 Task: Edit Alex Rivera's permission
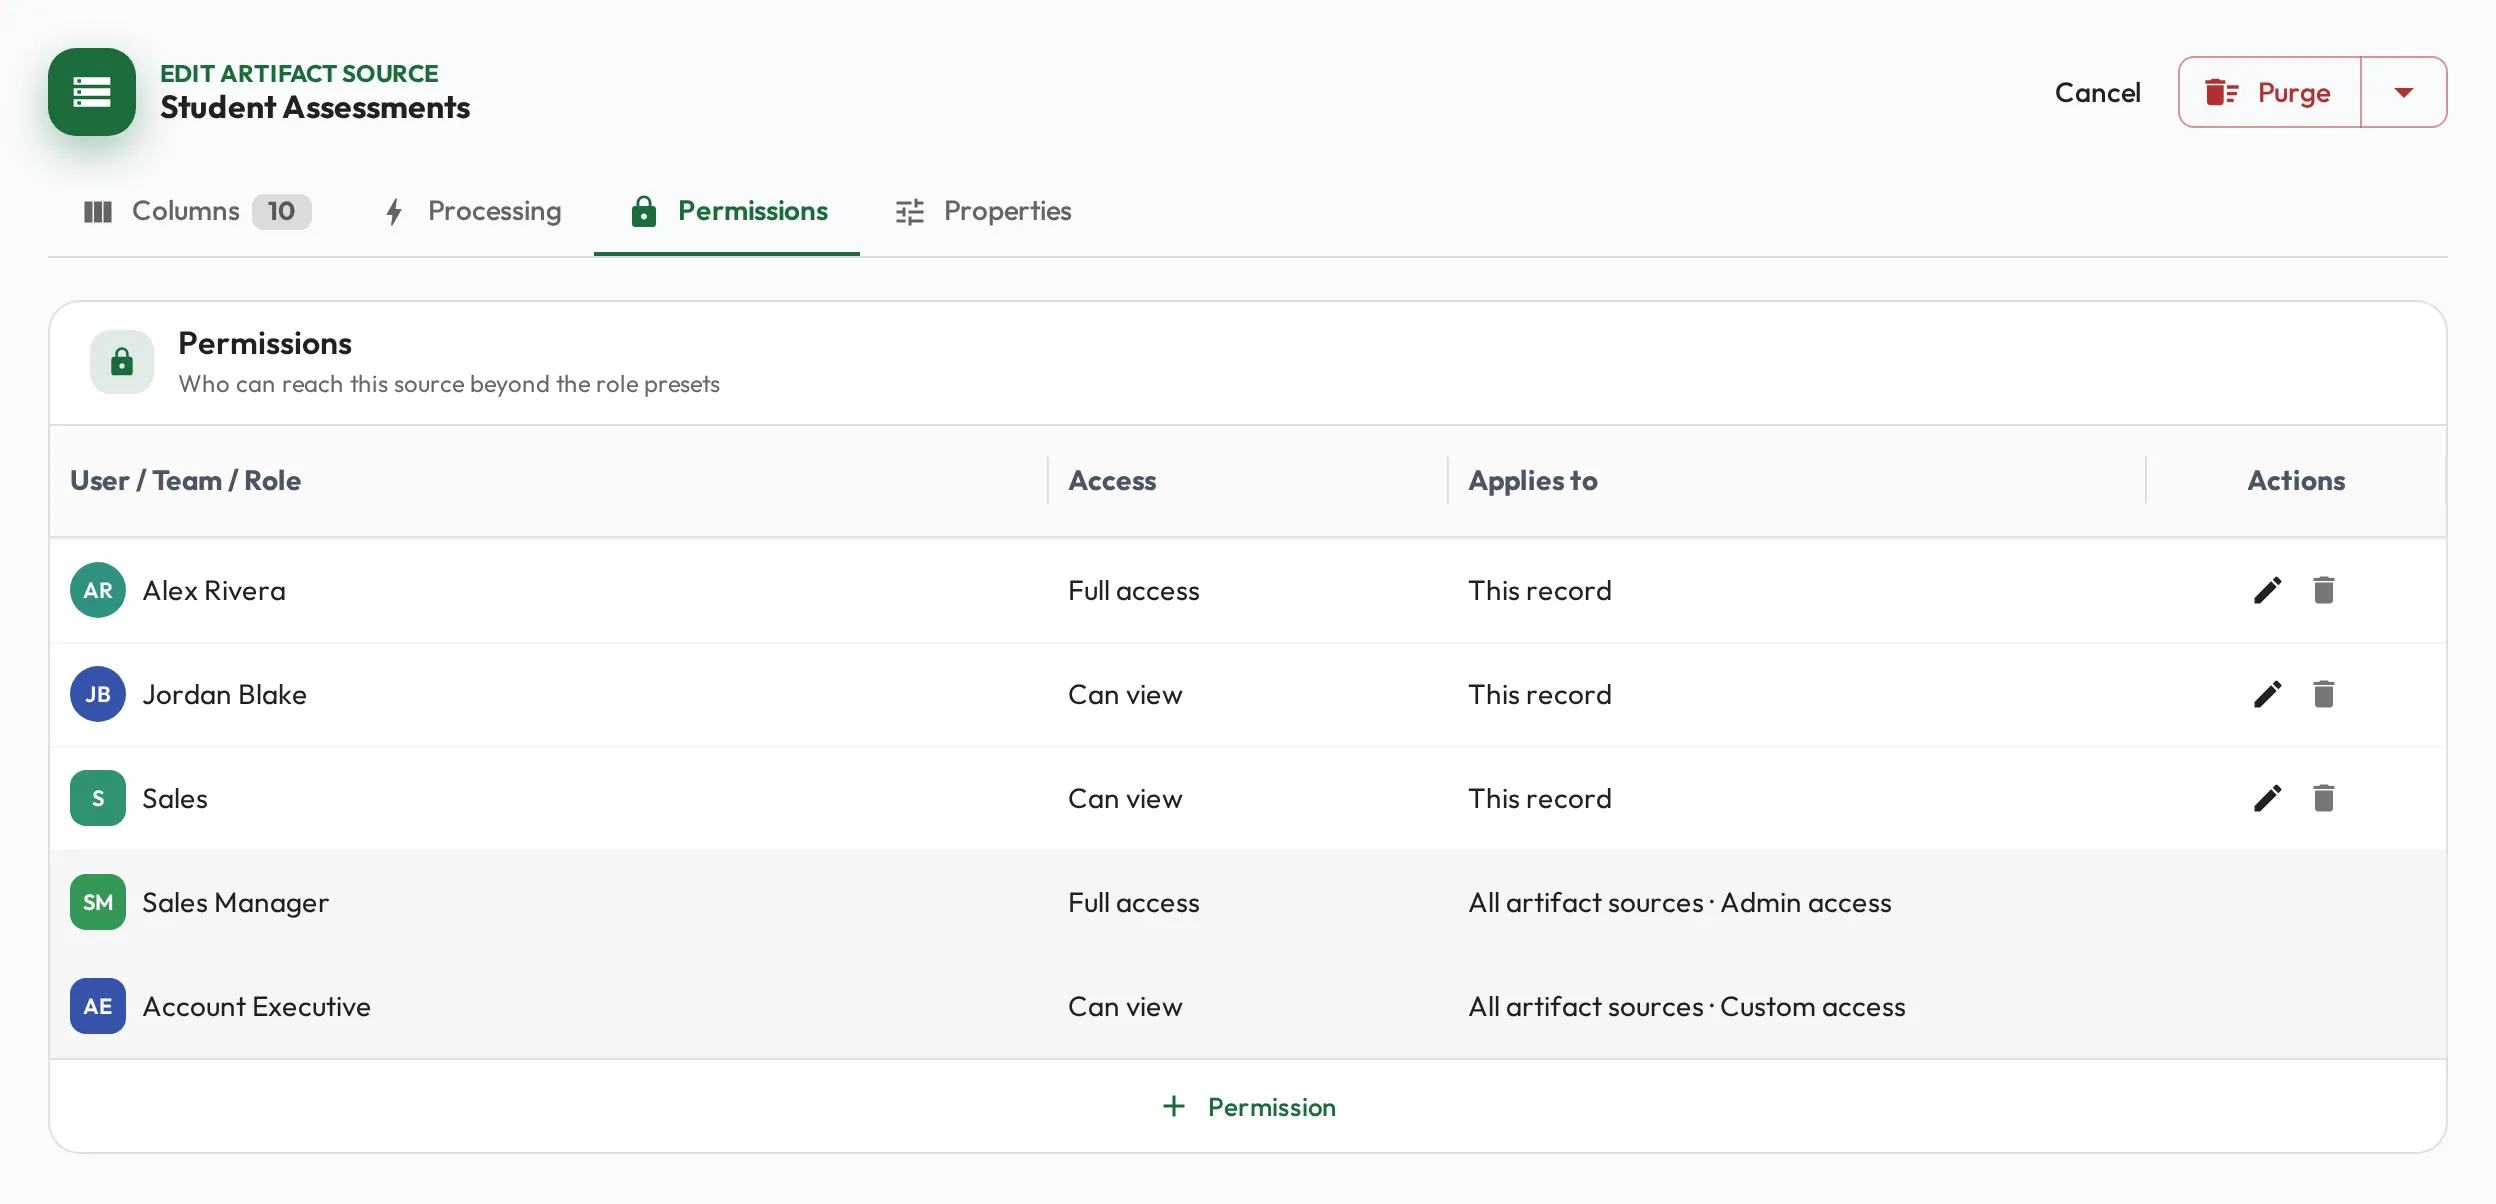2267,590
